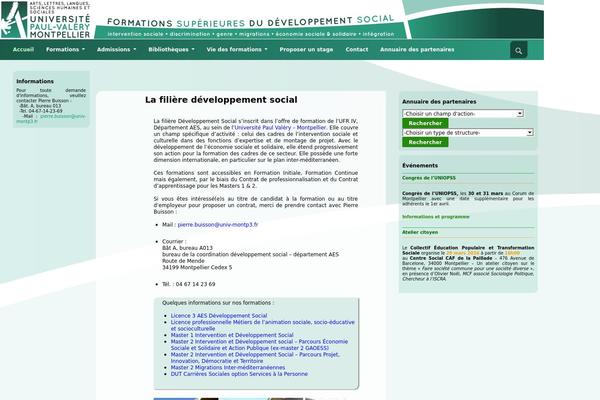Open the 'Choisir un champ d'action' dropdown
Viewport: 600px width, 400px height.
coord(463,114)
